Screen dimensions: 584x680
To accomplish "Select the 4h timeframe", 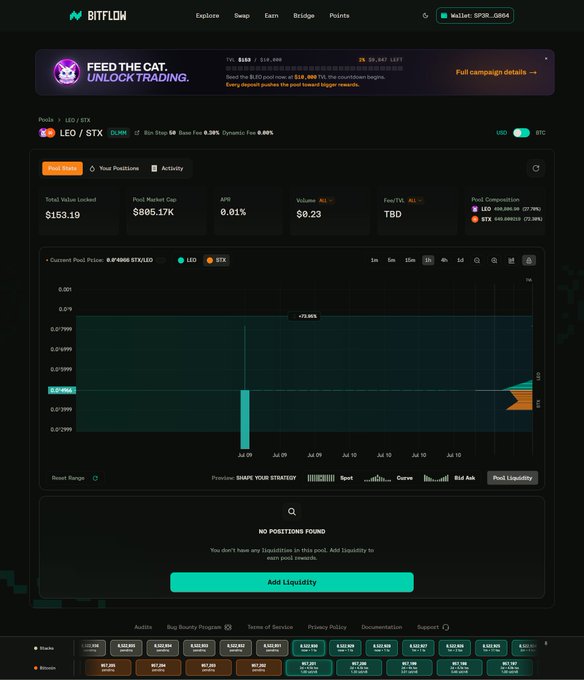I will (x=444, y=260).
